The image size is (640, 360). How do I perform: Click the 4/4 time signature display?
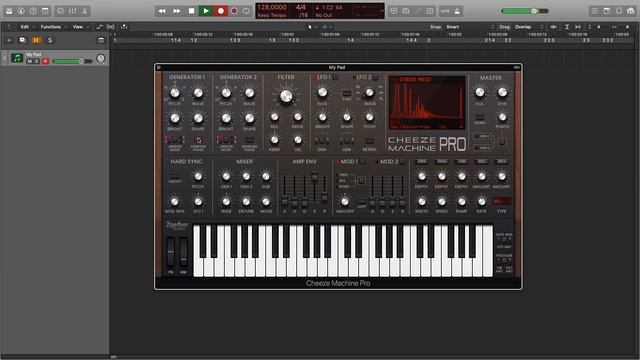tap(301, 7)
